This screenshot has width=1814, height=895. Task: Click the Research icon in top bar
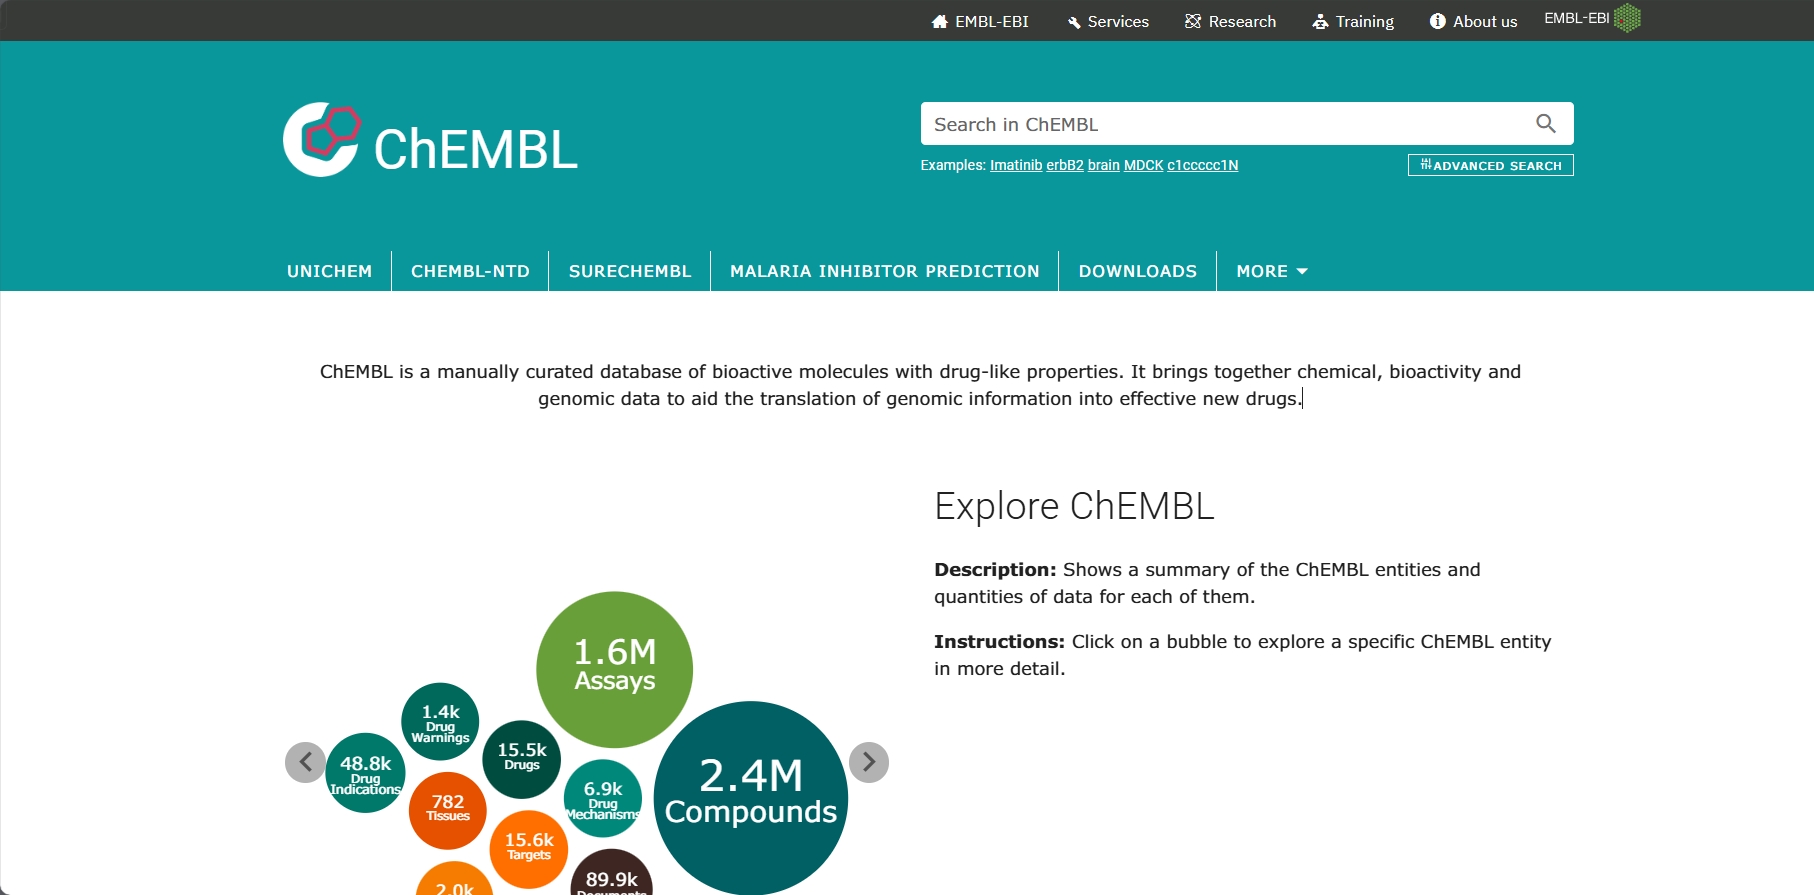[x=1193, y=21]
